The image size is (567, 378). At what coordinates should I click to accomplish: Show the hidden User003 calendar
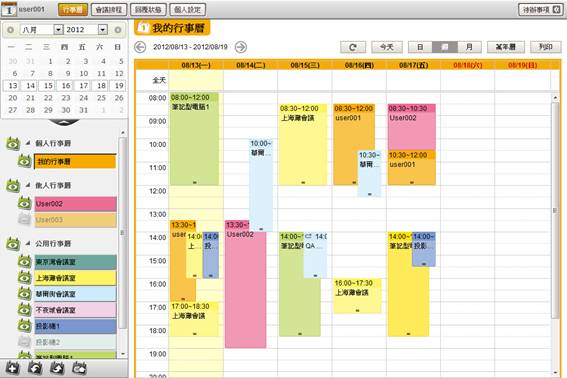[24, 219]
